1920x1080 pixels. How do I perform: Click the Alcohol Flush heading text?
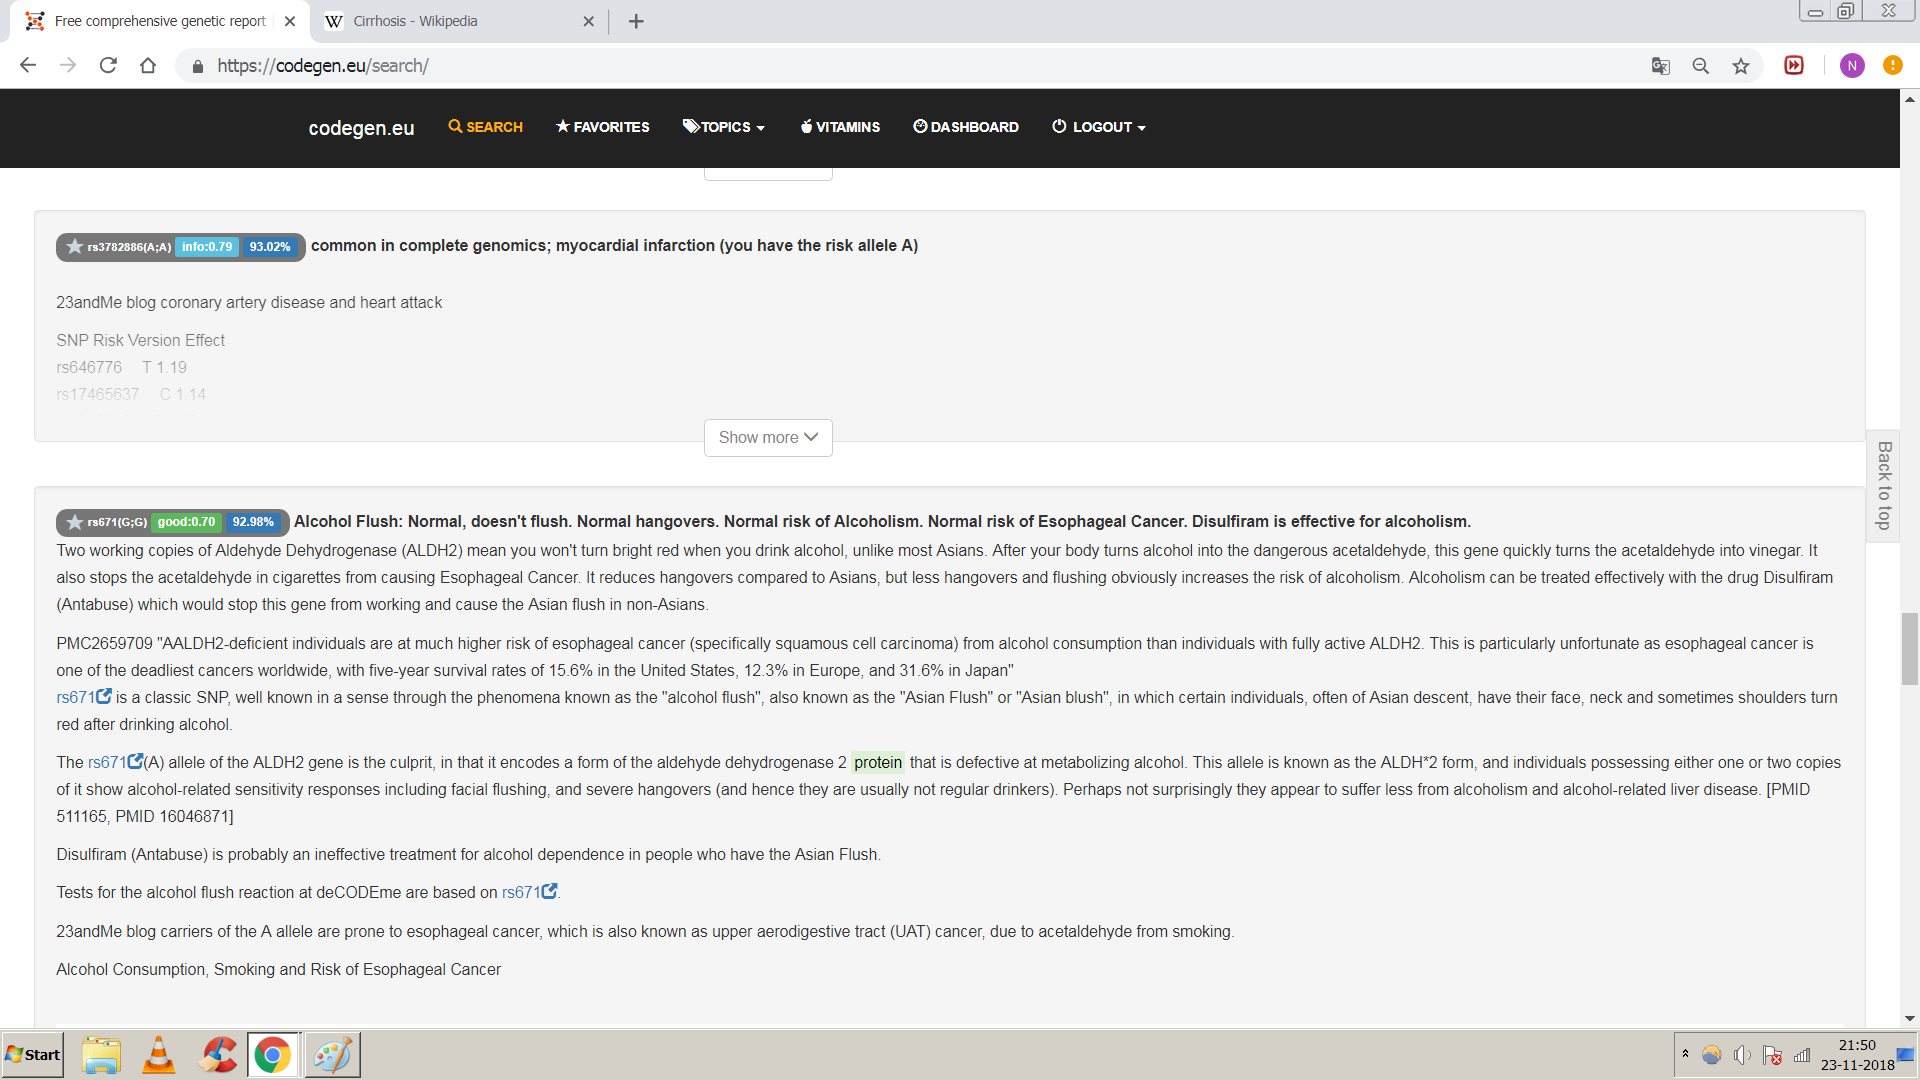[x=882, y=522]
